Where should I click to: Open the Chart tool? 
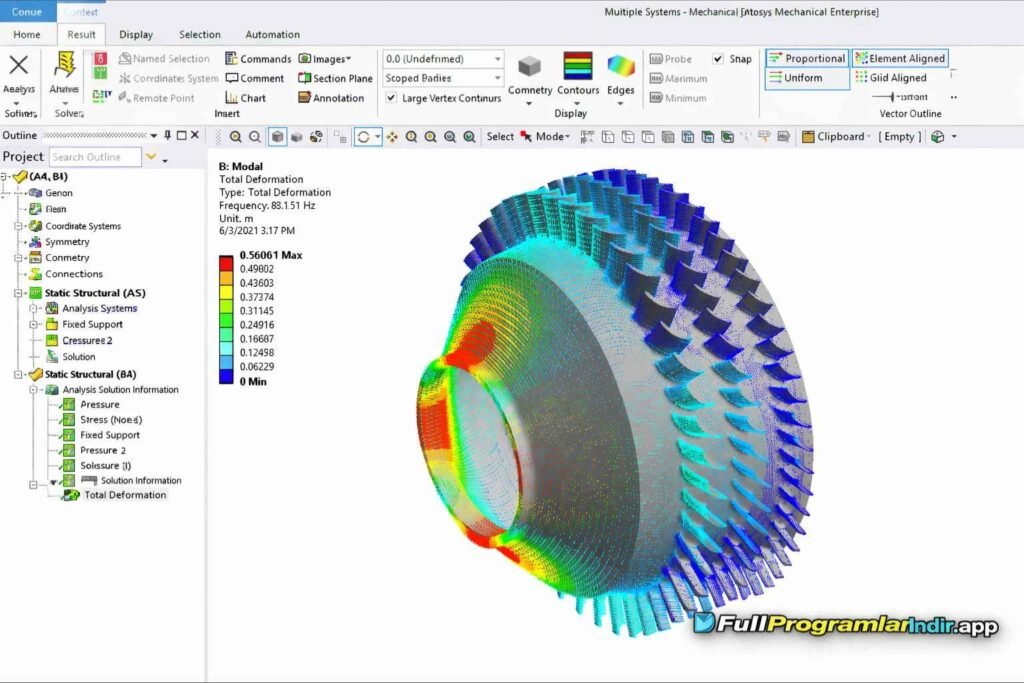pyautogui.click(x=247, y=97)
